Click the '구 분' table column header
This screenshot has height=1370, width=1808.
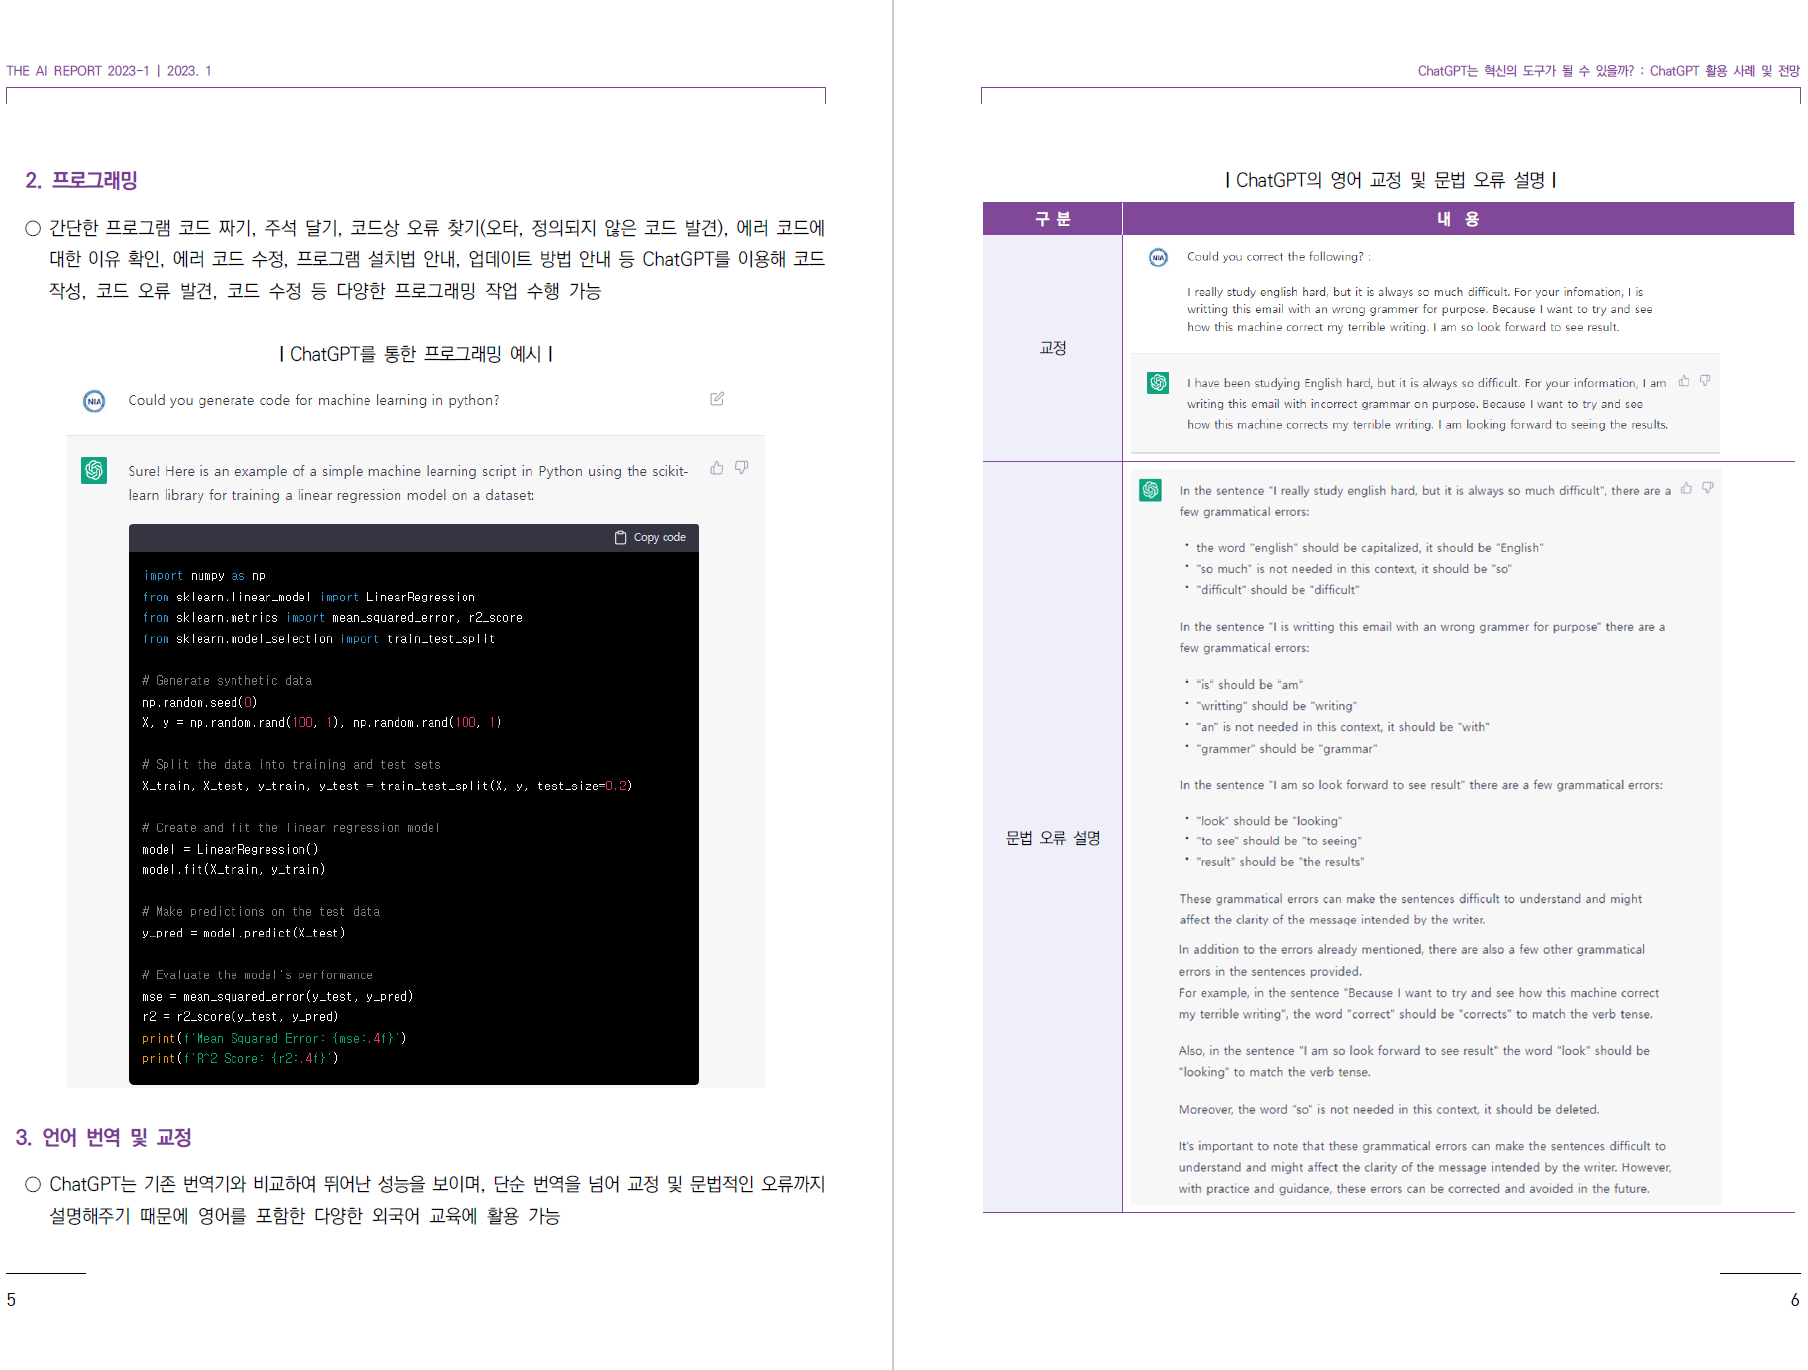tap(1052, 219)
